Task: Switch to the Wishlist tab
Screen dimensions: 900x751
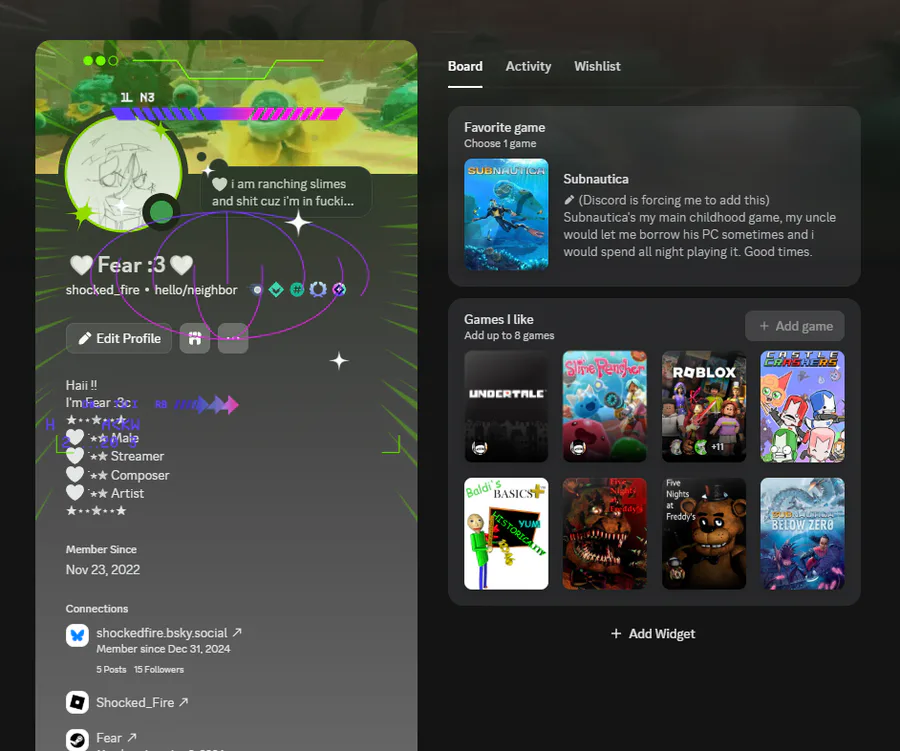Action: [597, 66]
